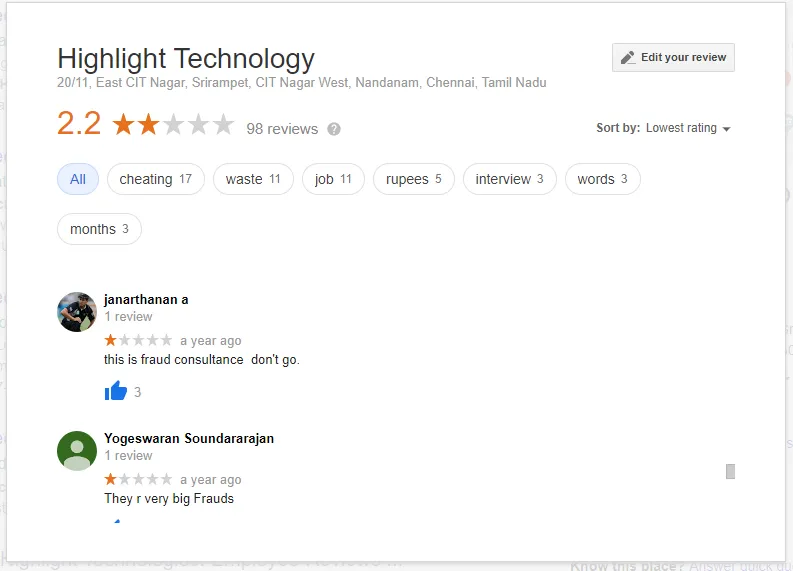Image resolution: width=793 pixels, height=571 pixels.
Task: Select the months 3 filter chip
Action: (x=99, y=229)
